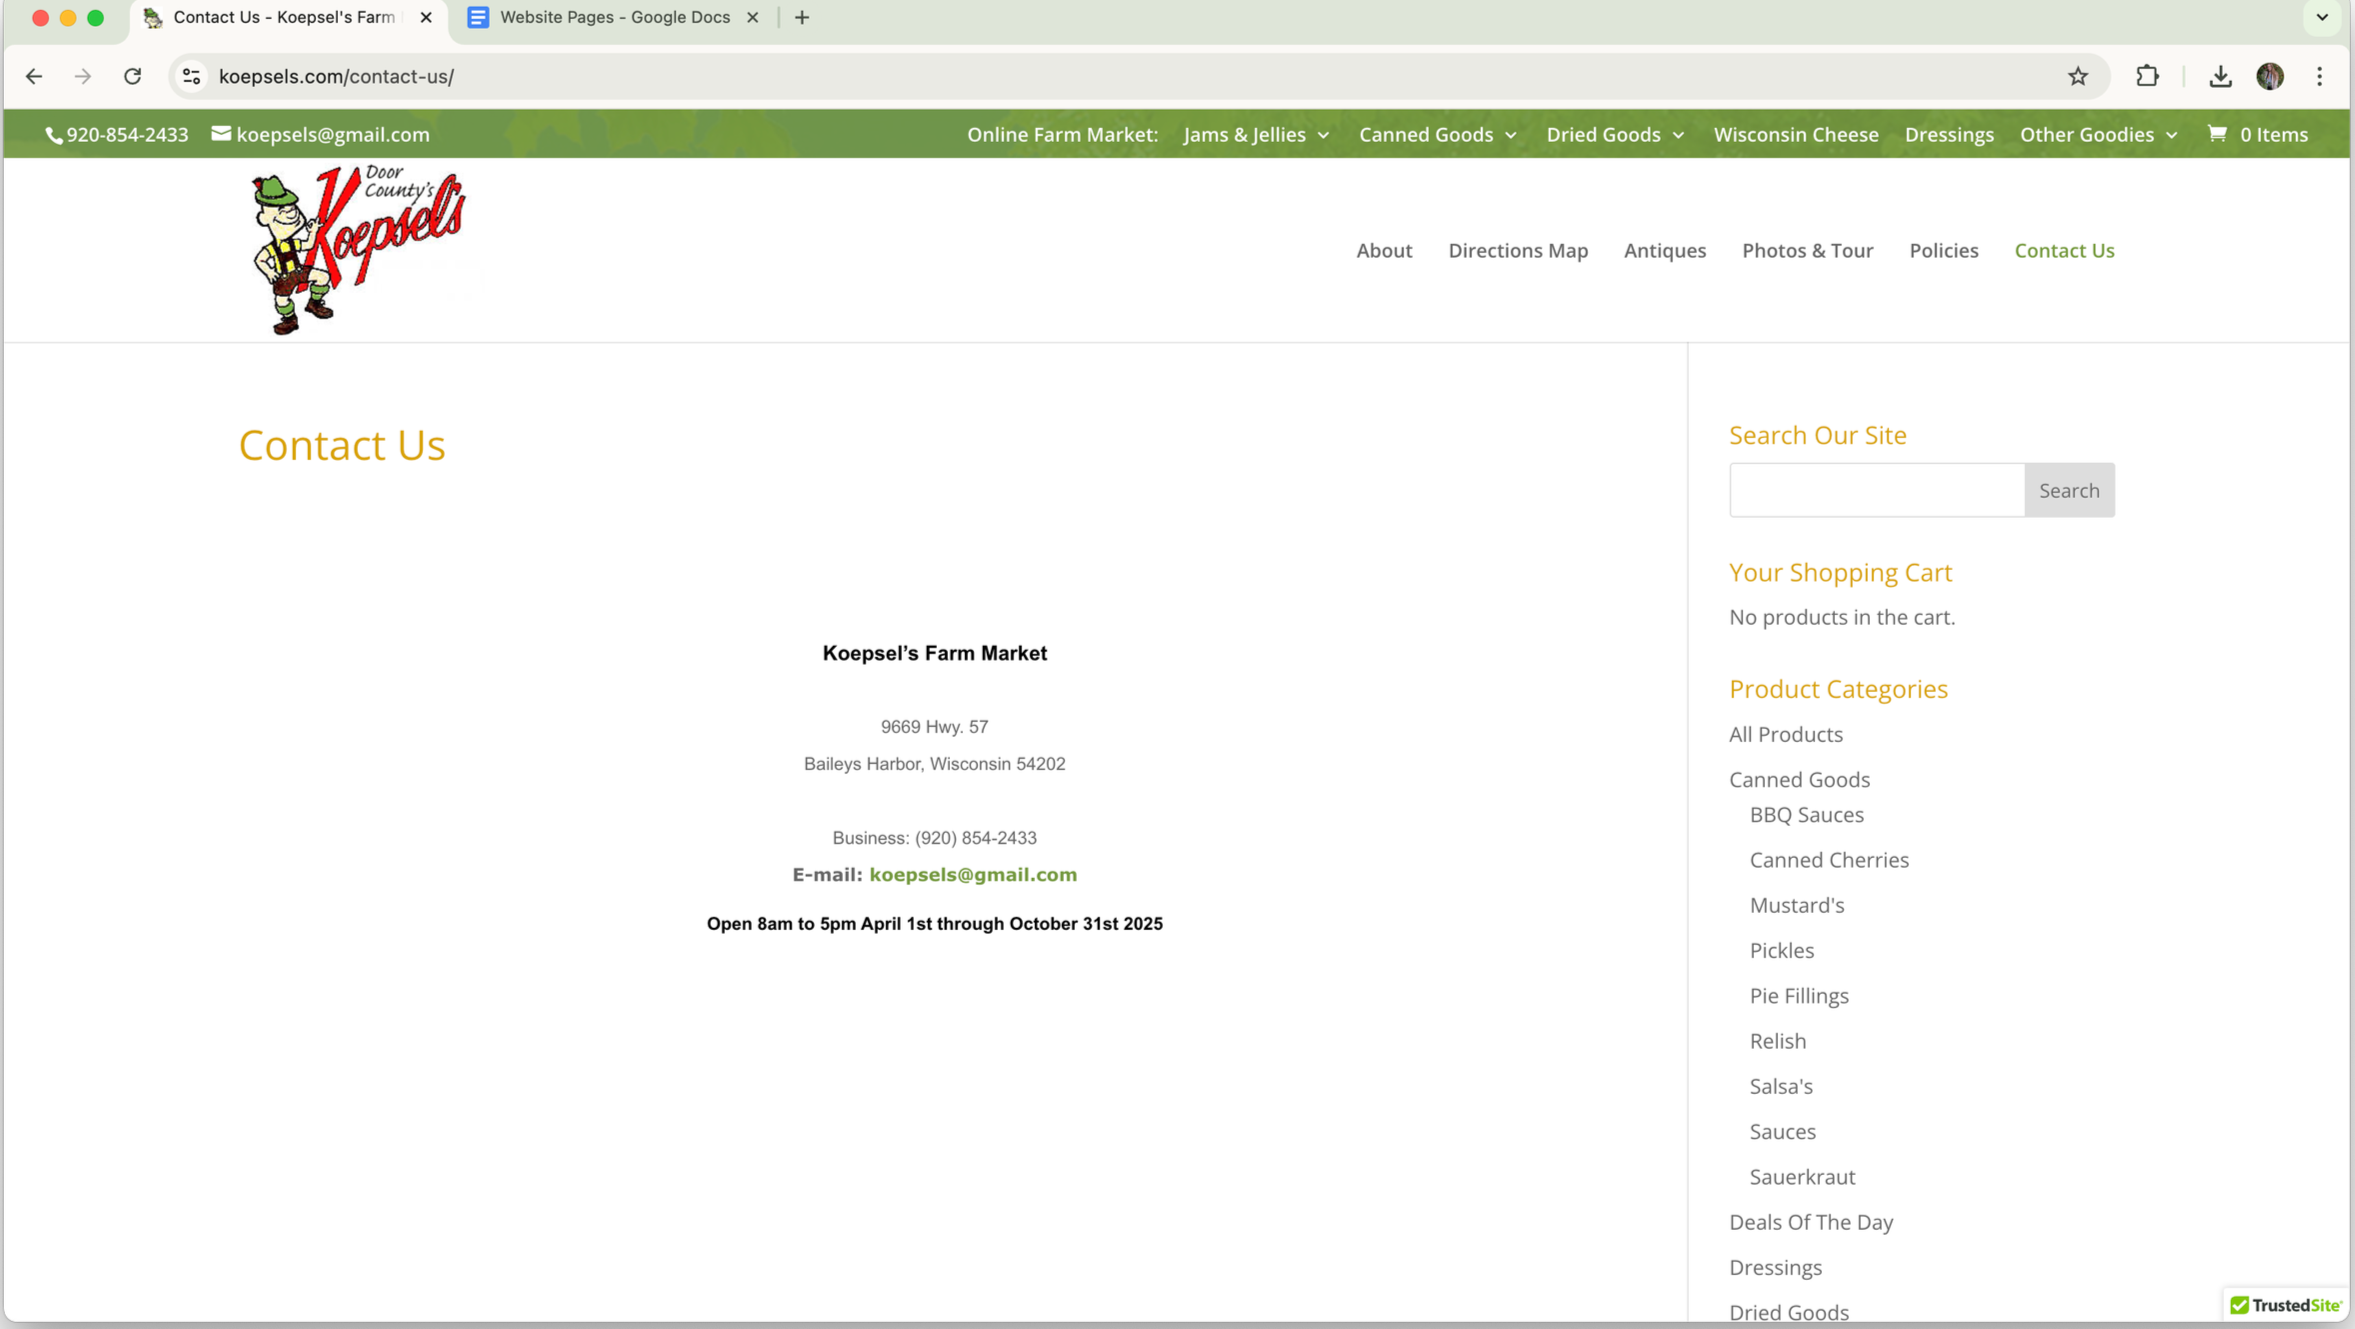Open the browser extensions puzzle icon
The image size is (2355, 1329).
(x=2146, y=76)
